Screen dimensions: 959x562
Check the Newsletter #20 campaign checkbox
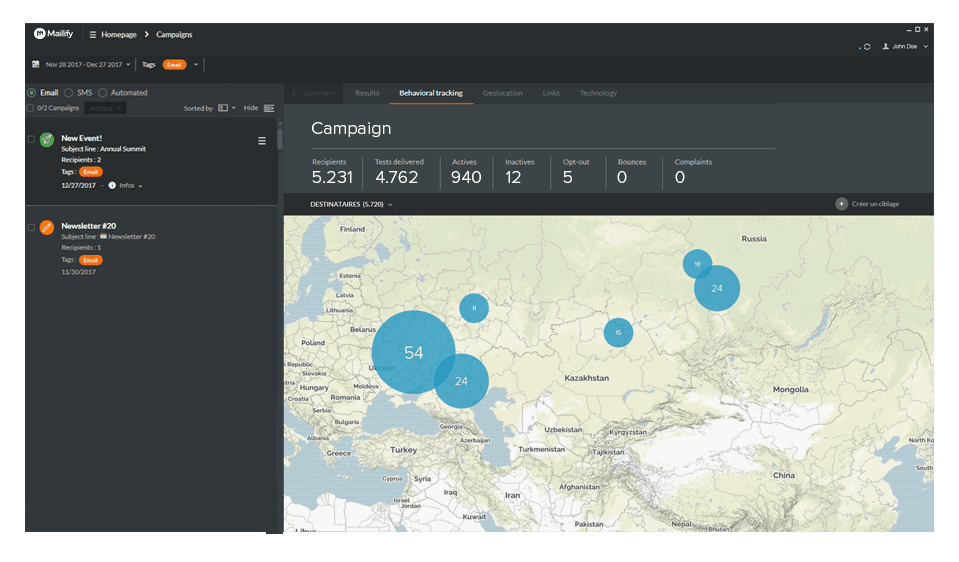coord(31,227)
